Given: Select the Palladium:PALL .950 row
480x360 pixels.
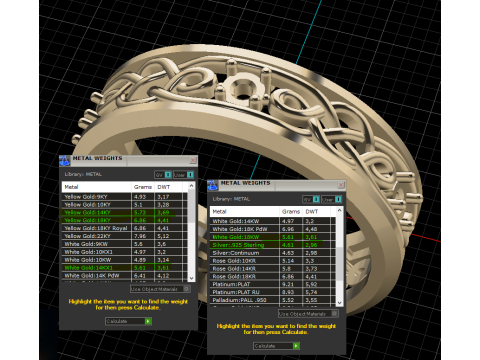Looking at the screenshot, I should pyautogui.click(x=273, y=300).
